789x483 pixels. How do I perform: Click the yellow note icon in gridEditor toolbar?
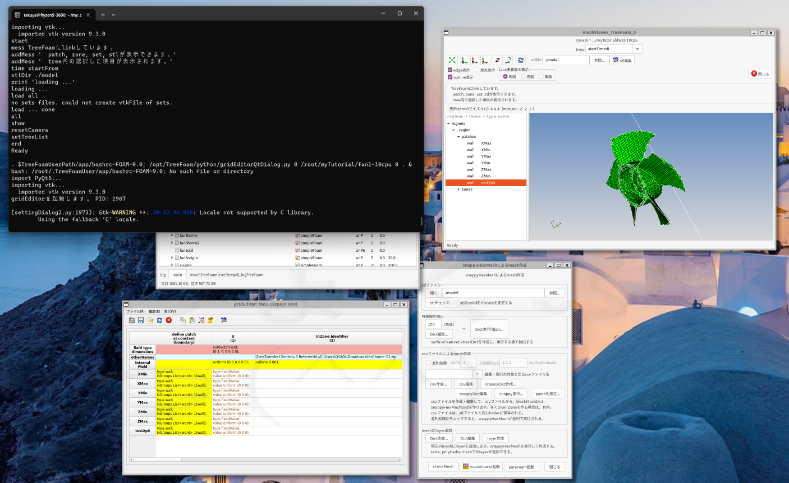[x=210, y=320]
